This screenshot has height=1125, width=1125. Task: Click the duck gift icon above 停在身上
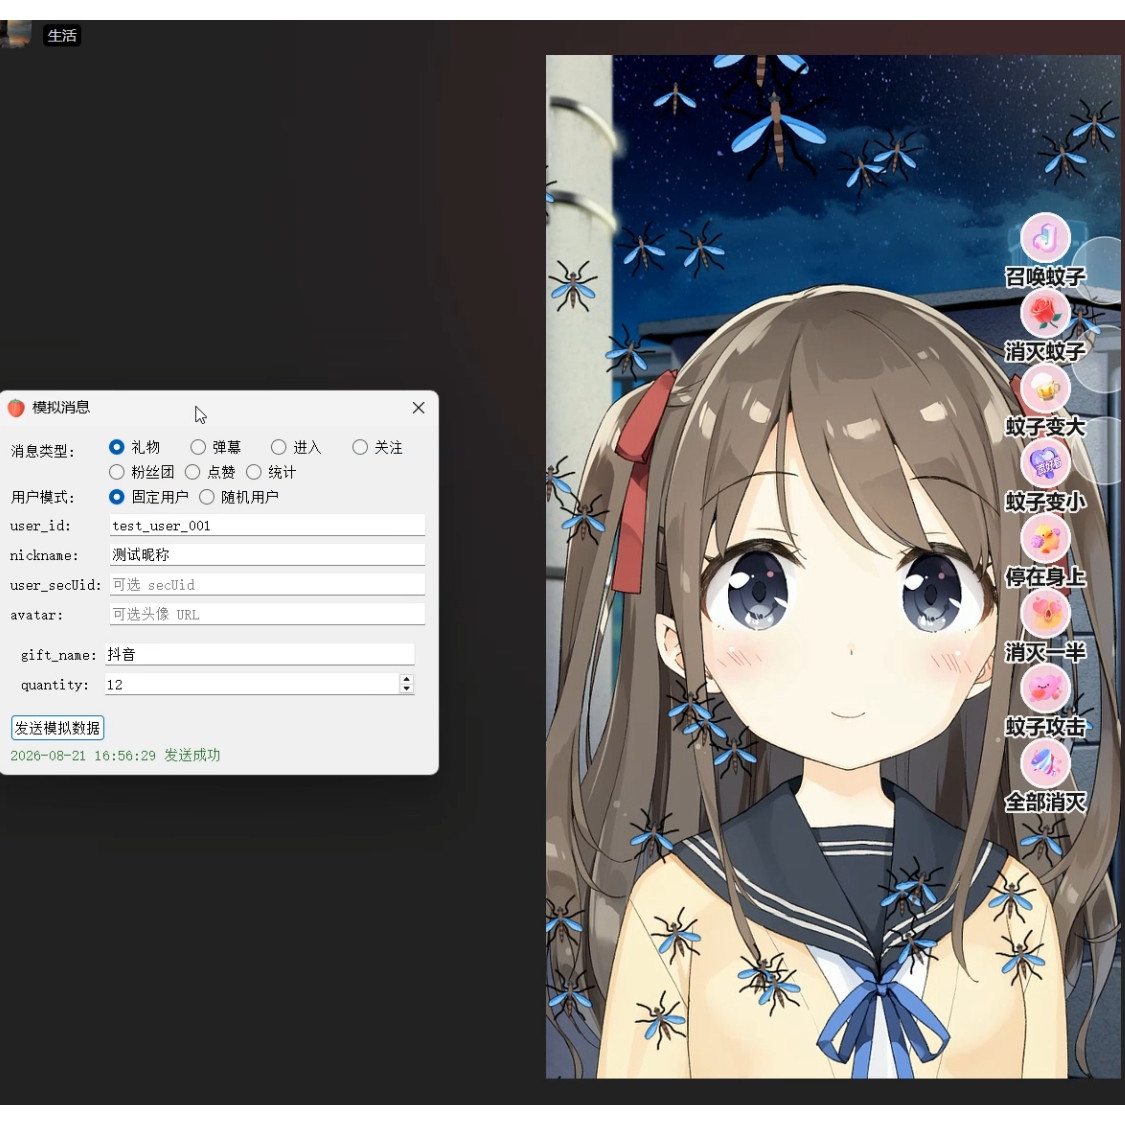coord(1045,539)
